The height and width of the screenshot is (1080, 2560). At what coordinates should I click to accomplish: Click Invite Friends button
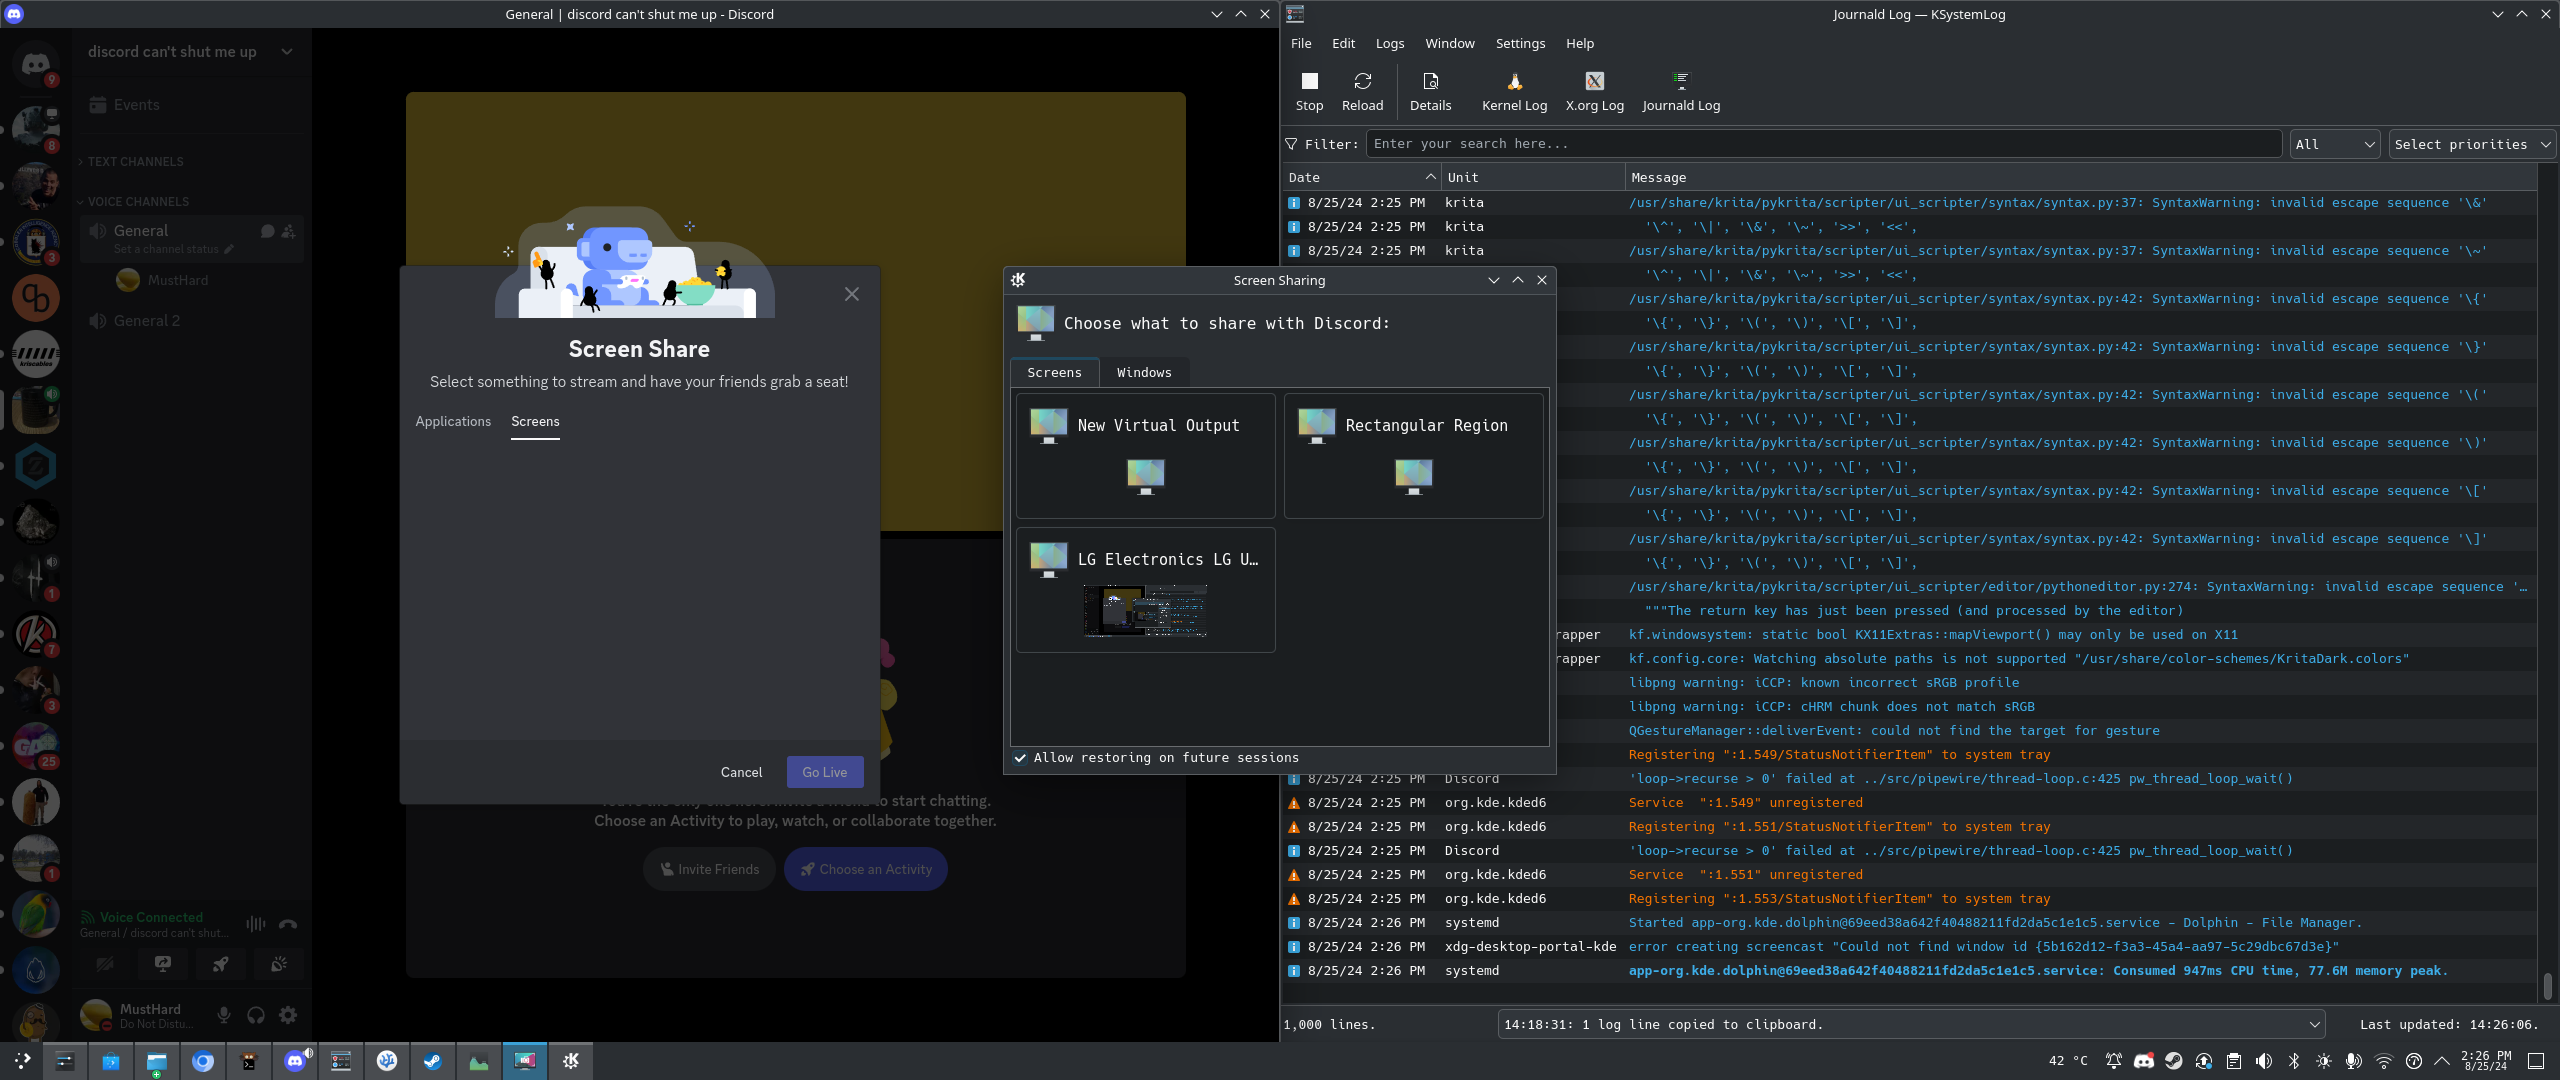710,869
